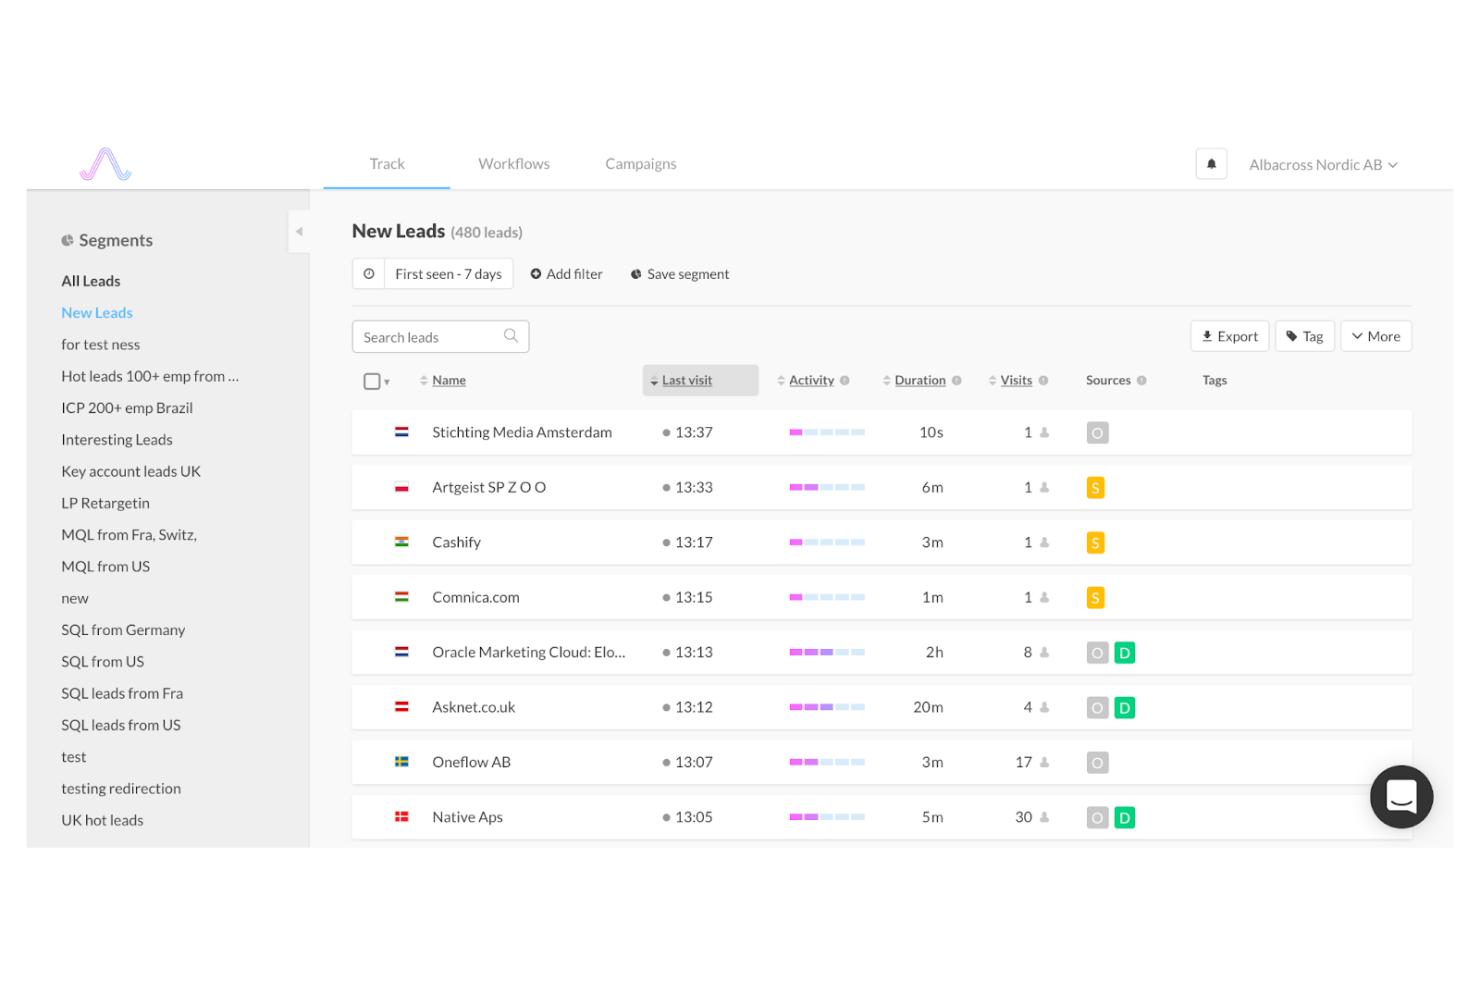
Task: Click the info icon next to Visits header
Action: pos(1043,380)
